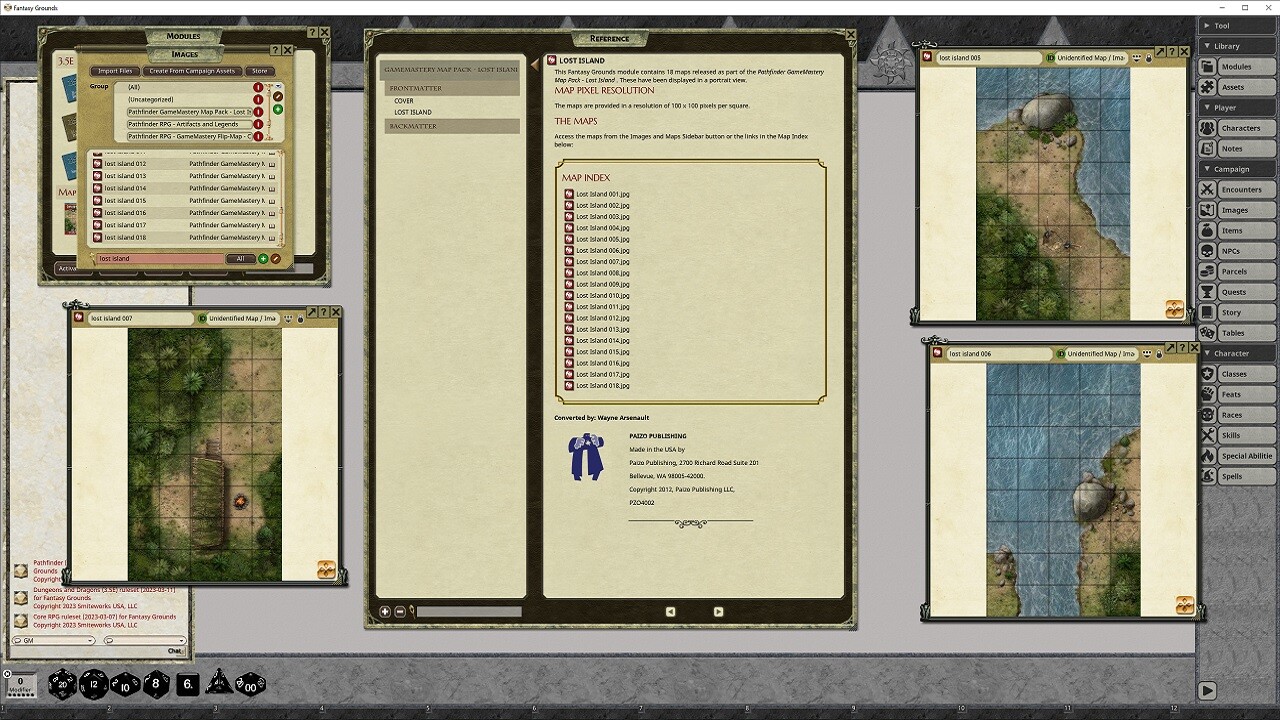Open the Lost Island 010.jpg map link
This screenshot has height=720, width=1280.
click(x=601, y=294)
